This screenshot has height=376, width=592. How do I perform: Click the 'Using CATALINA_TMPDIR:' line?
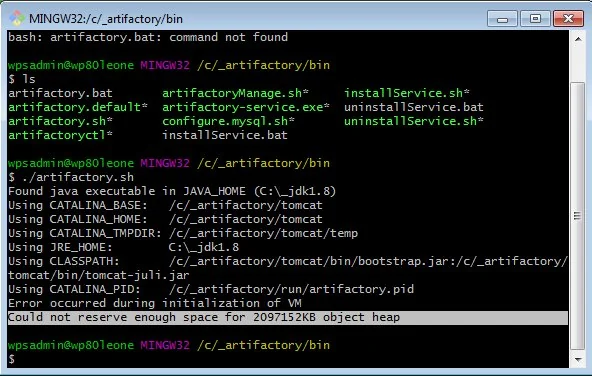coord(183,233)
